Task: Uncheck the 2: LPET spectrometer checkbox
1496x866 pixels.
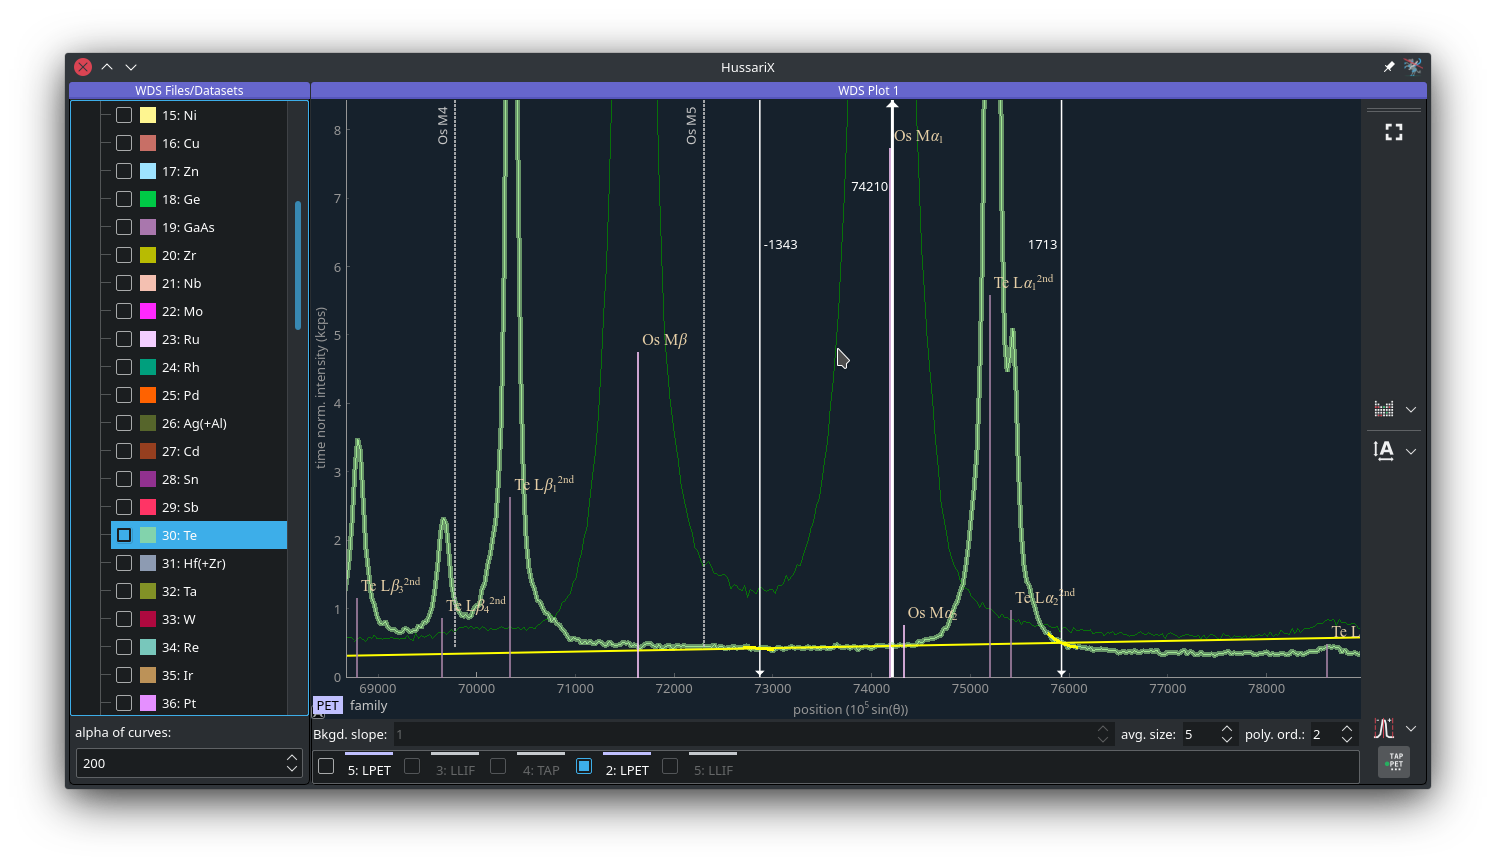Action: (x=584, y=766)
